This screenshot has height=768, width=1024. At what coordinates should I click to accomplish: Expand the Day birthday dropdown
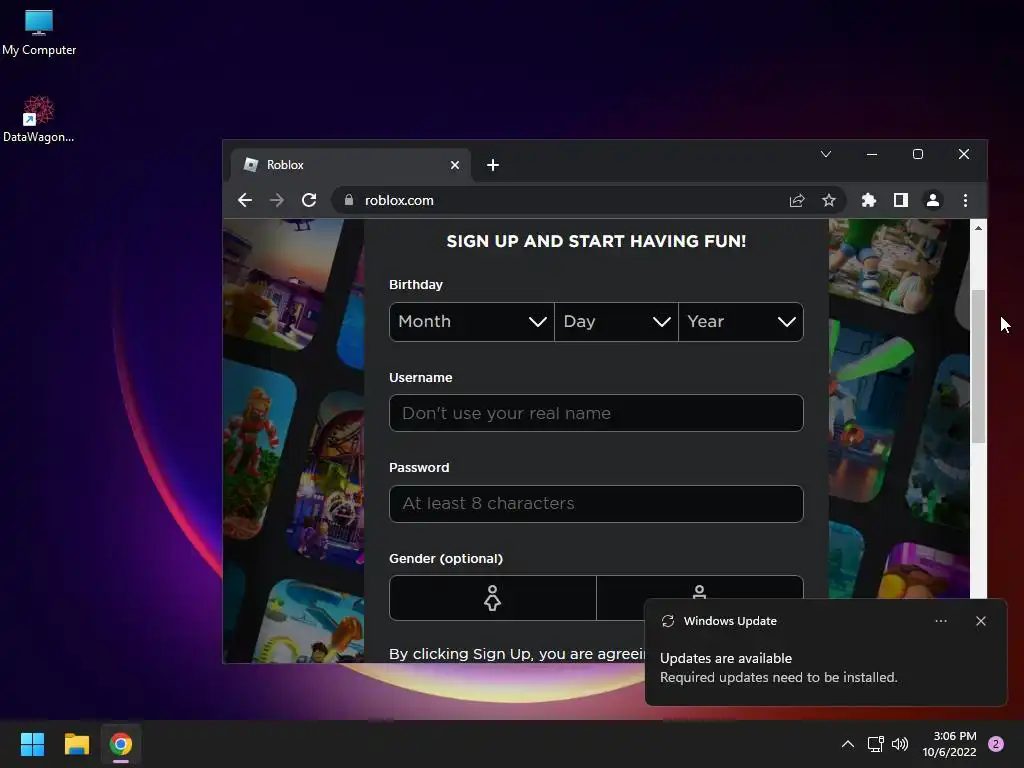(x=616, y=322)
